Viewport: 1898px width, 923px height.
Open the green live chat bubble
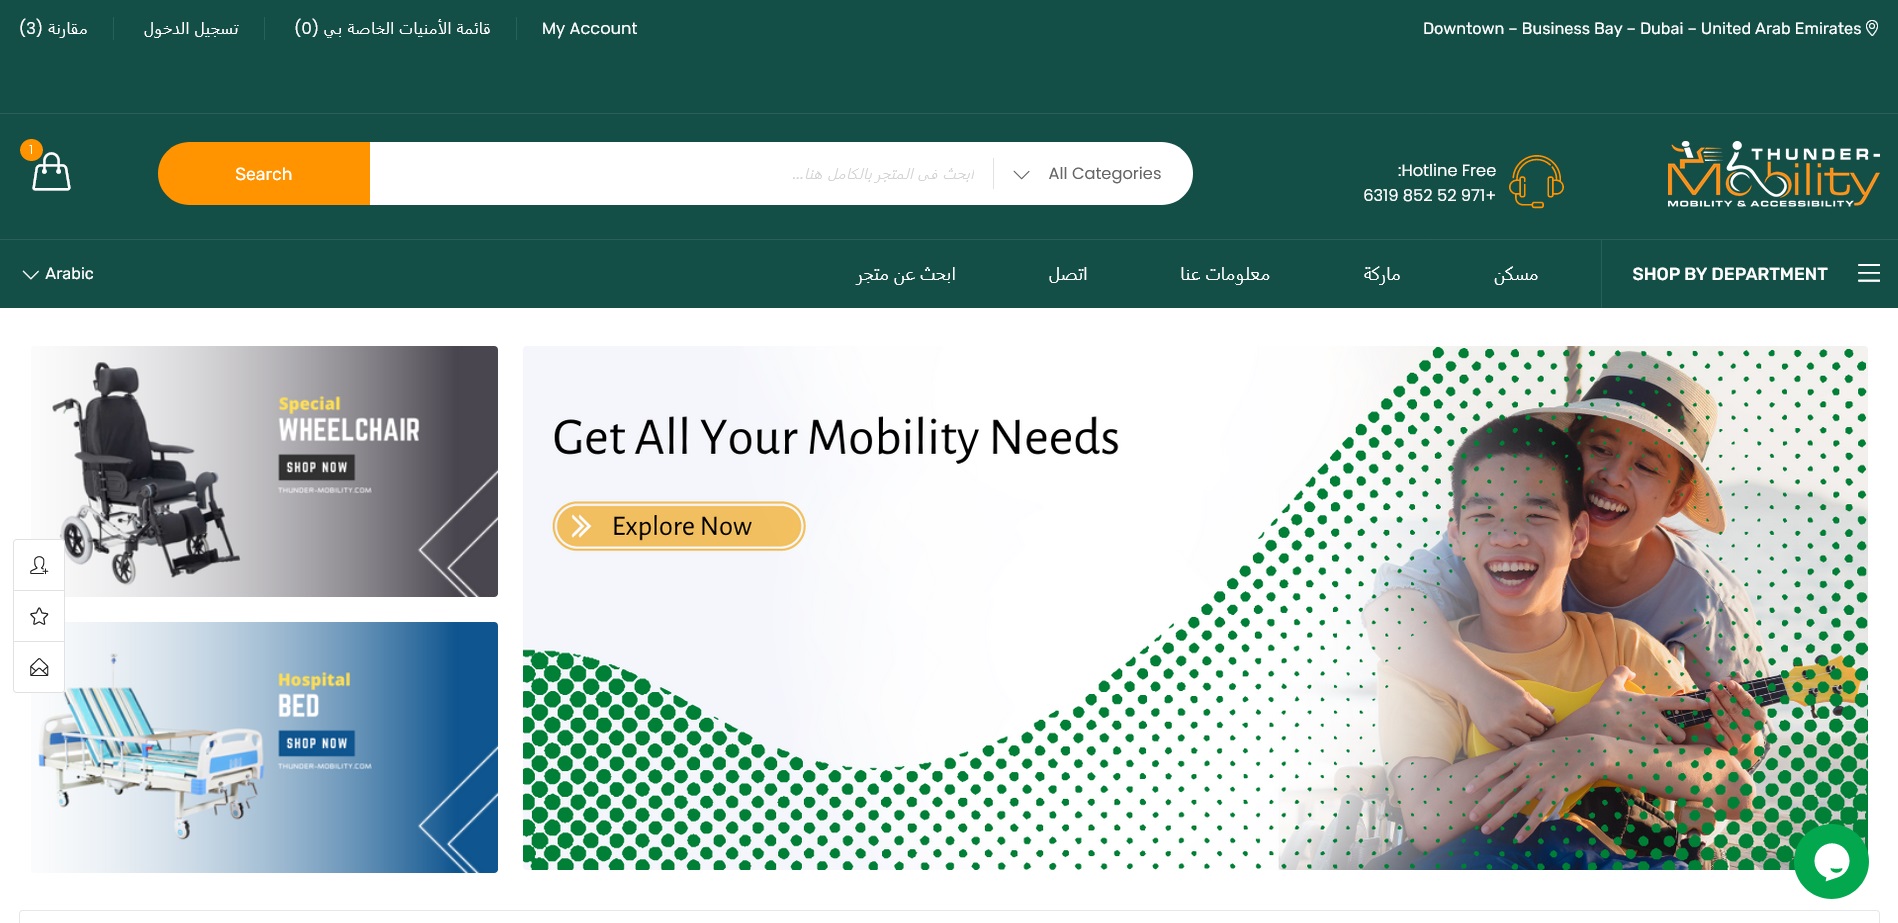[1831, 861]
